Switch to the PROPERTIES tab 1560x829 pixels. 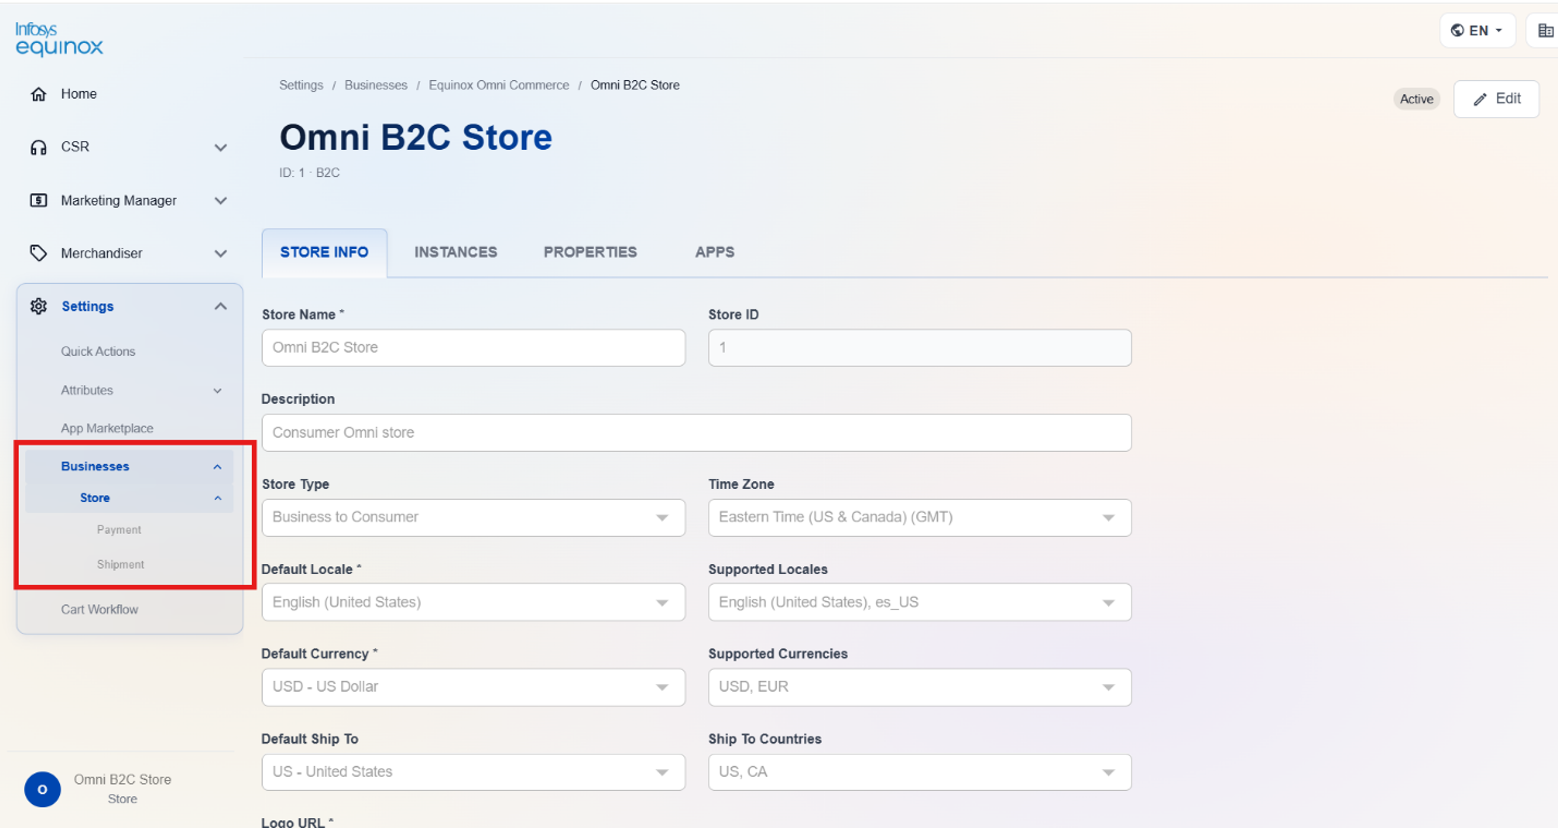click(590, 252)
